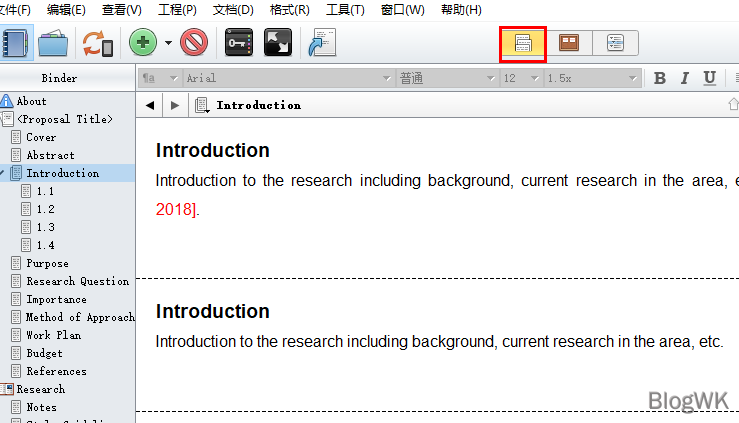Enter full screen composition mode
This screenshot has width=739, height=423.
277,43
